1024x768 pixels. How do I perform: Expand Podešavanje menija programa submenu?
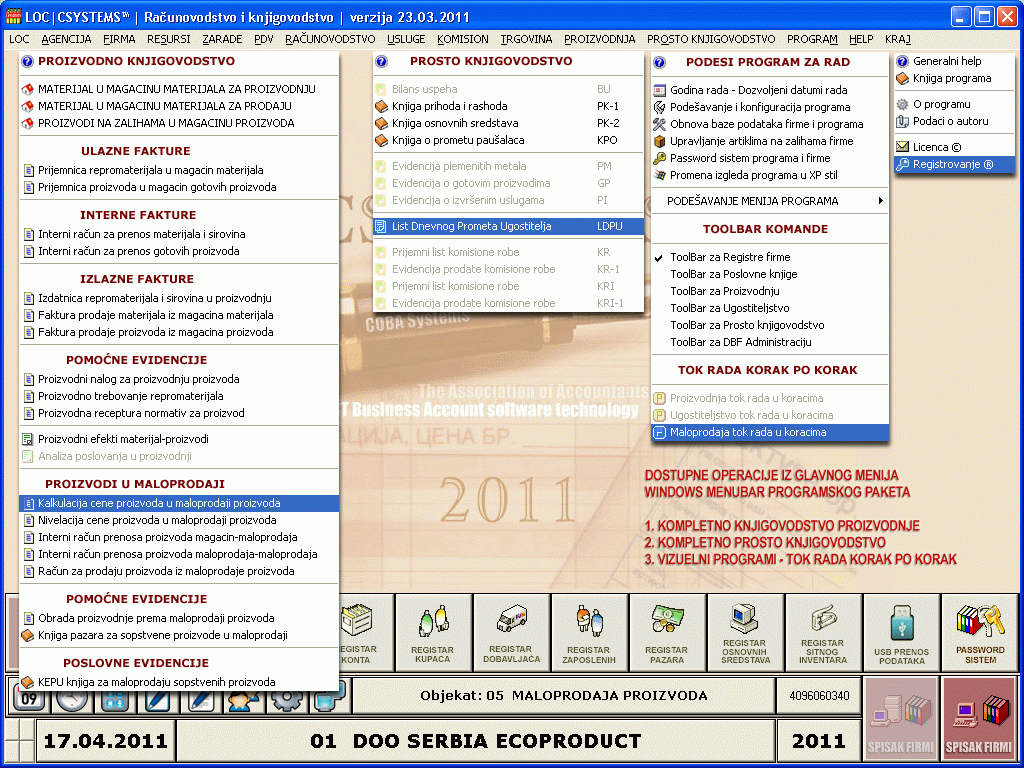coord(770,201)
